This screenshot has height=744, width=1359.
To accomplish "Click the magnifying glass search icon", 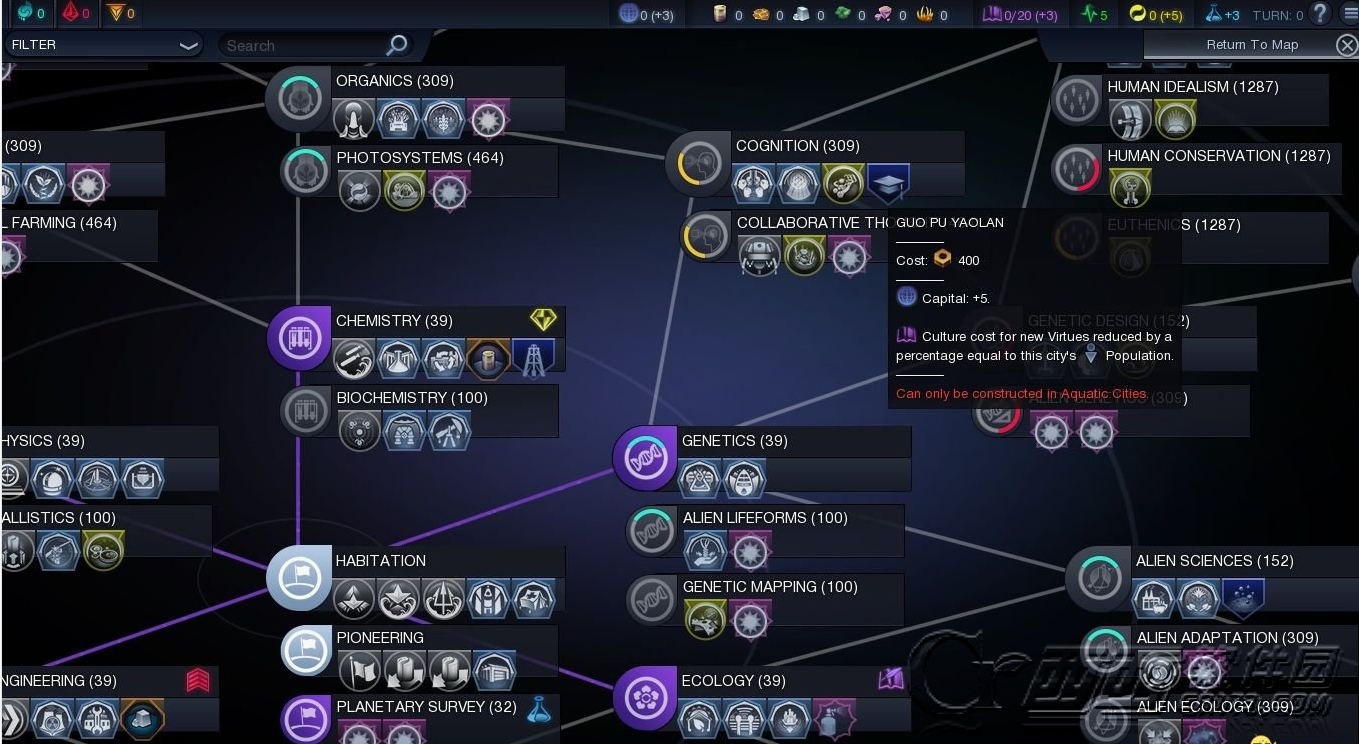I will (397, 45).
